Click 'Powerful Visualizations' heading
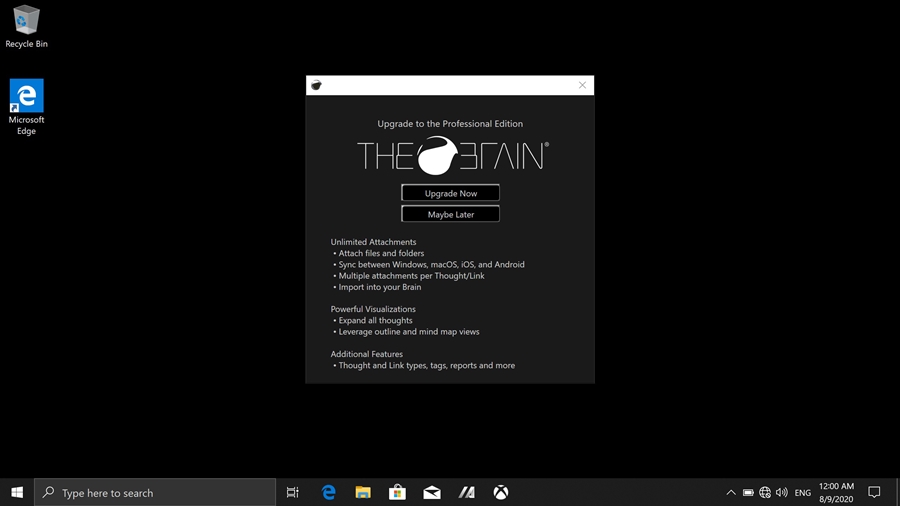Screen dimensions: 900x506 pos(373,309)
